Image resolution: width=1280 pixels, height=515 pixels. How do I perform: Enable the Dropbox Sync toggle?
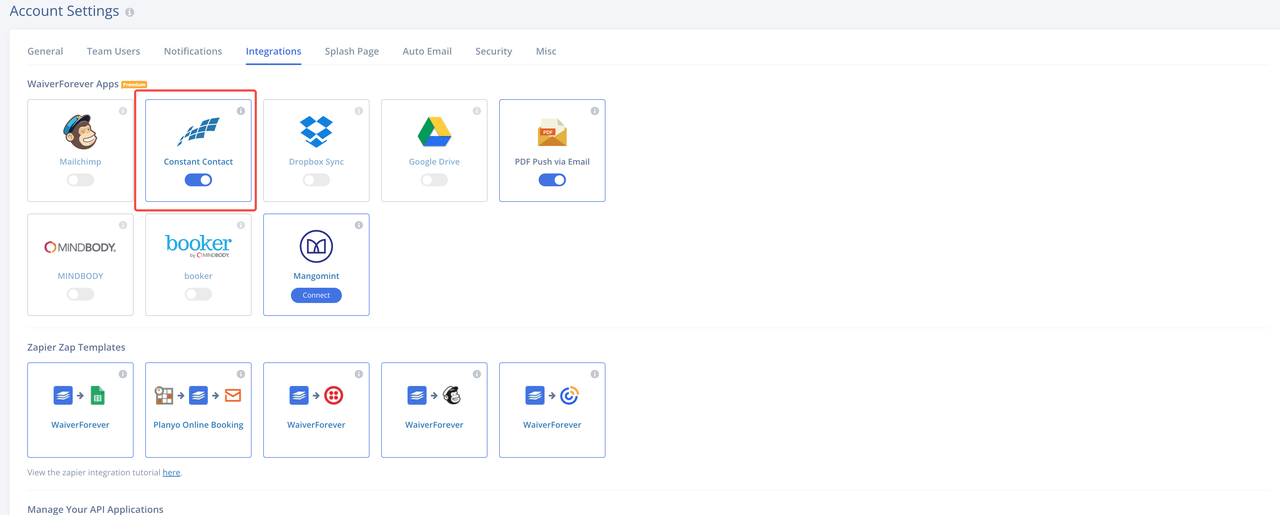(316, 180)
